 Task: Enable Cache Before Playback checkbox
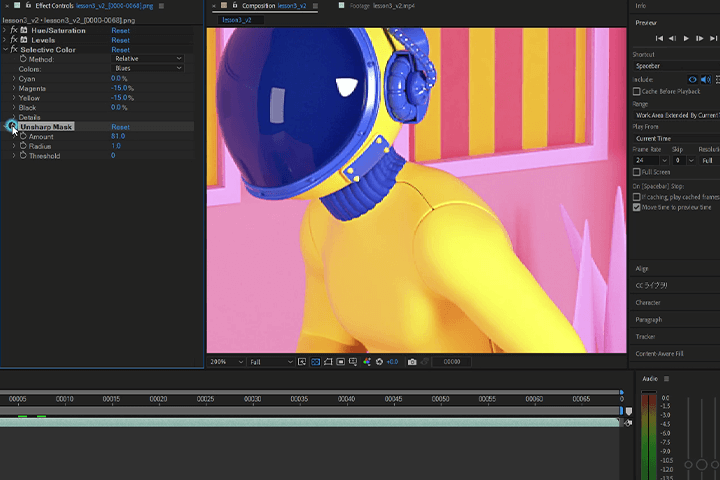point(636,91)
